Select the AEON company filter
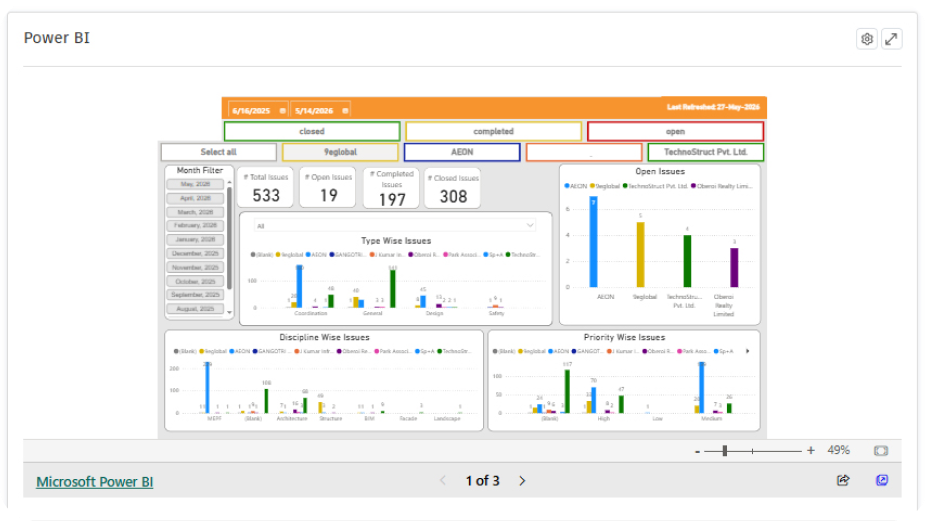 (462, 152)
